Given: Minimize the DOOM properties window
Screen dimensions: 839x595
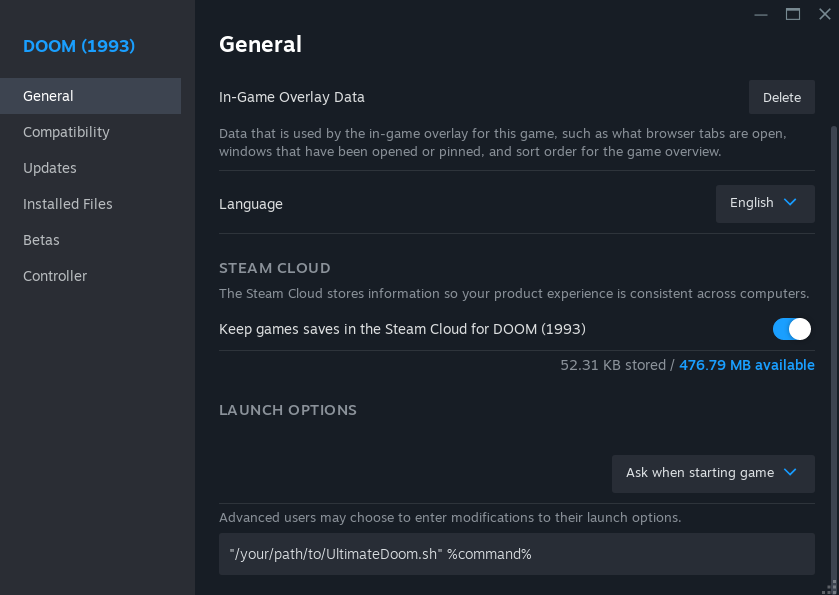Looking at the screenshot, I should pos(762,14).
